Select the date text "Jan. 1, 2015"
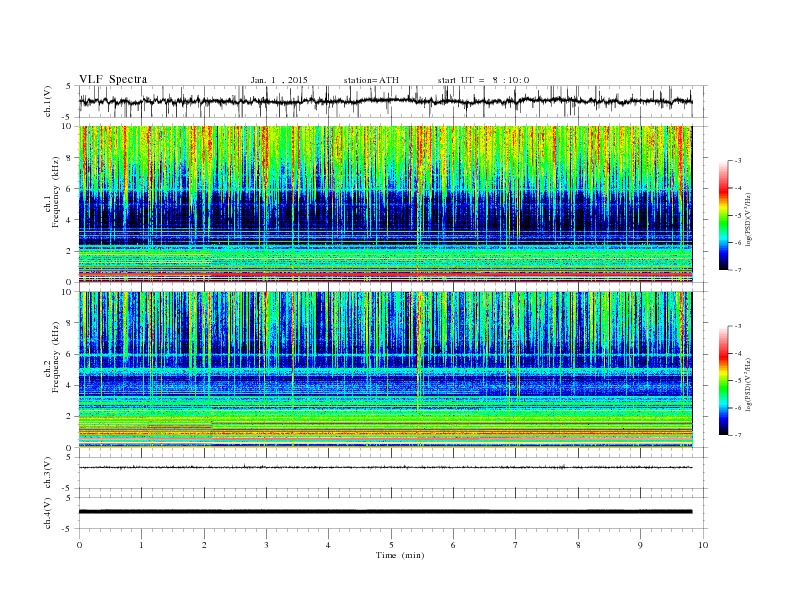Image resolution: width=792 pixels, height=612 pixels. click(x=279, y=80)
